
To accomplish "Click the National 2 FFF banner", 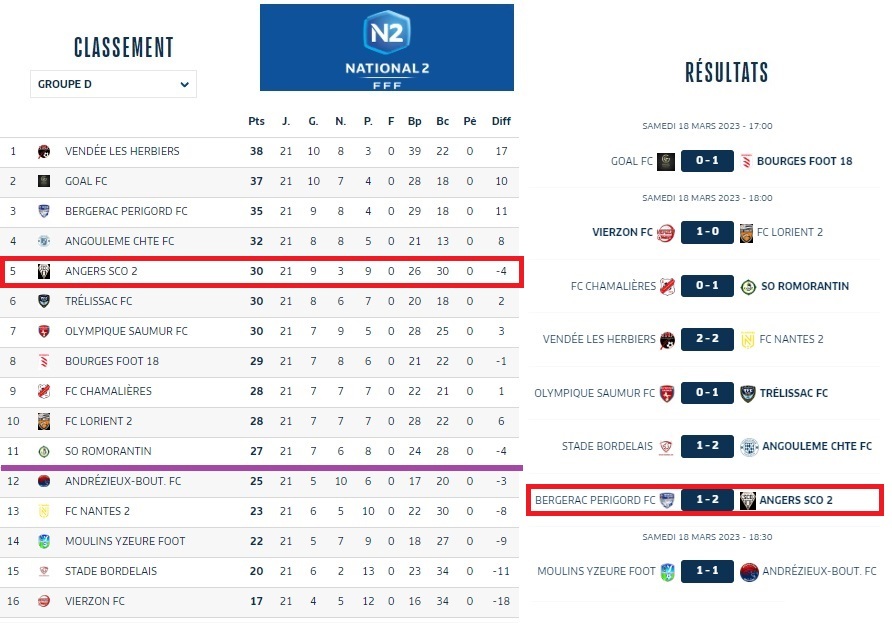I will (x=386, y=48).
